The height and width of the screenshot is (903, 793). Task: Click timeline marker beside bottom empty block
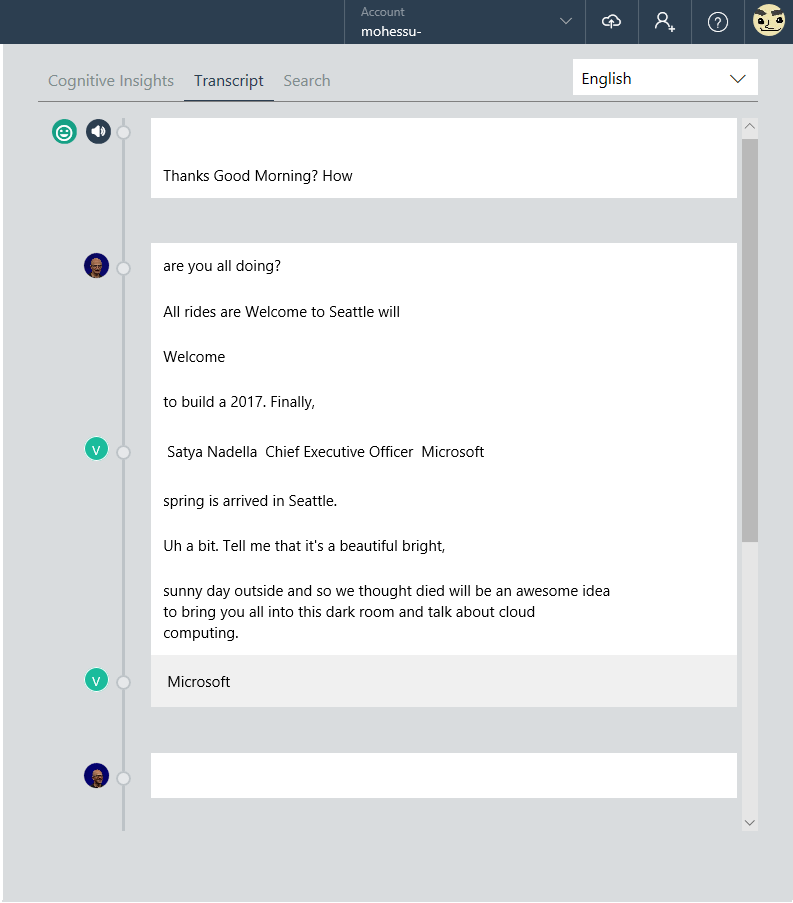click(x=123, y=779)
